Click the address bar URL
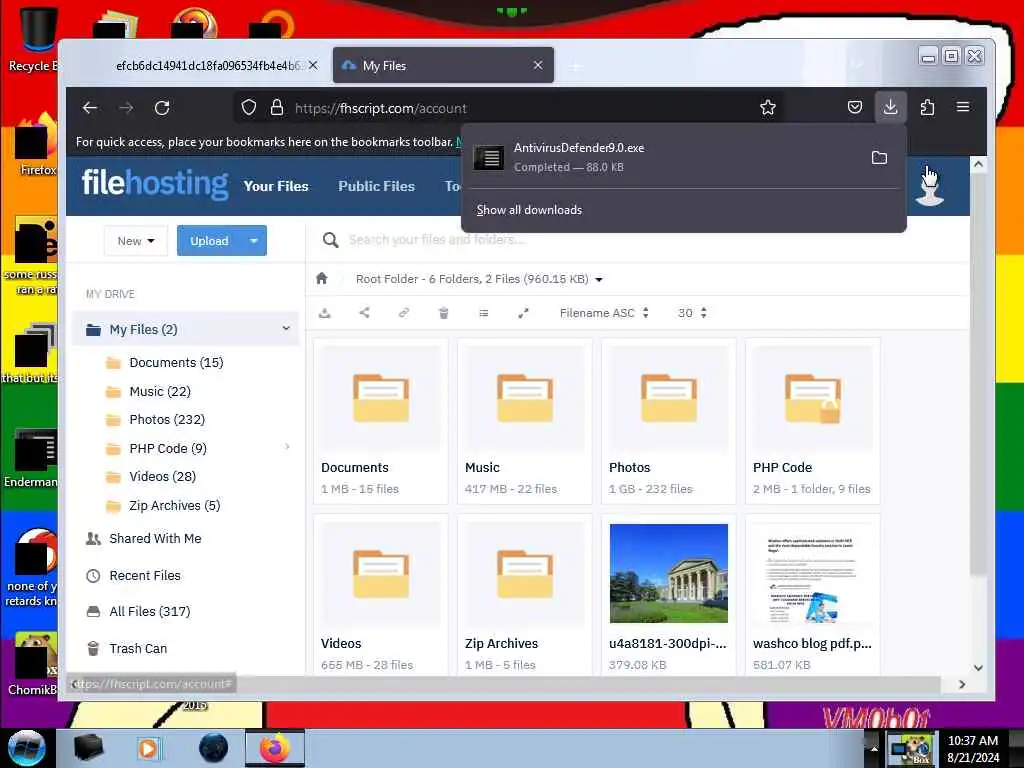 (381, 108)
